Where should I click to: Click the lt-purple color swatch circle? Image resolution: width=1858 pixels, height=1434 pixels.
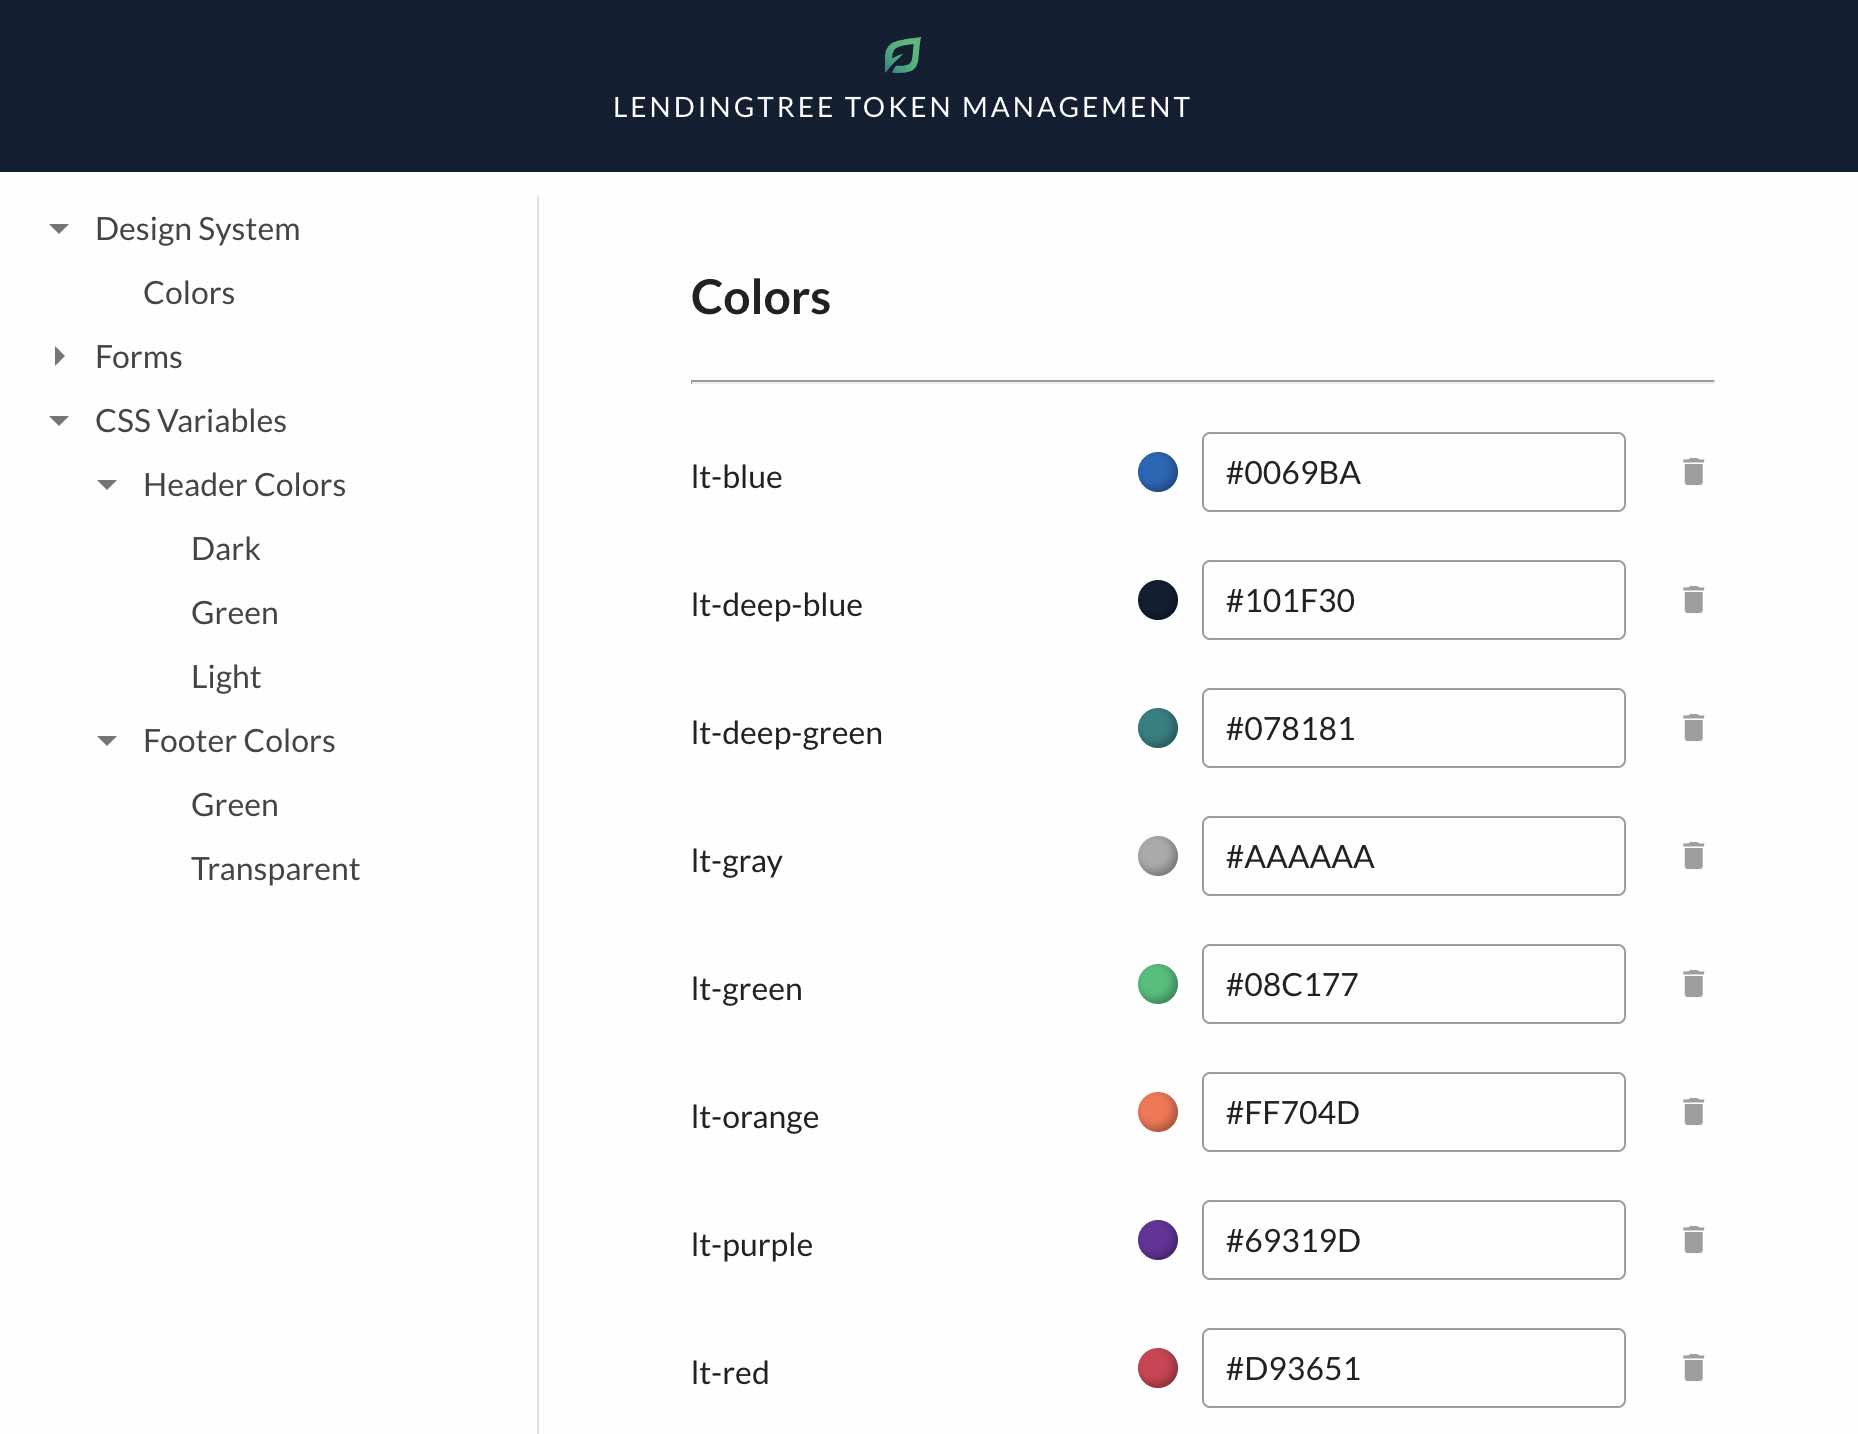pos(1157,1240)
